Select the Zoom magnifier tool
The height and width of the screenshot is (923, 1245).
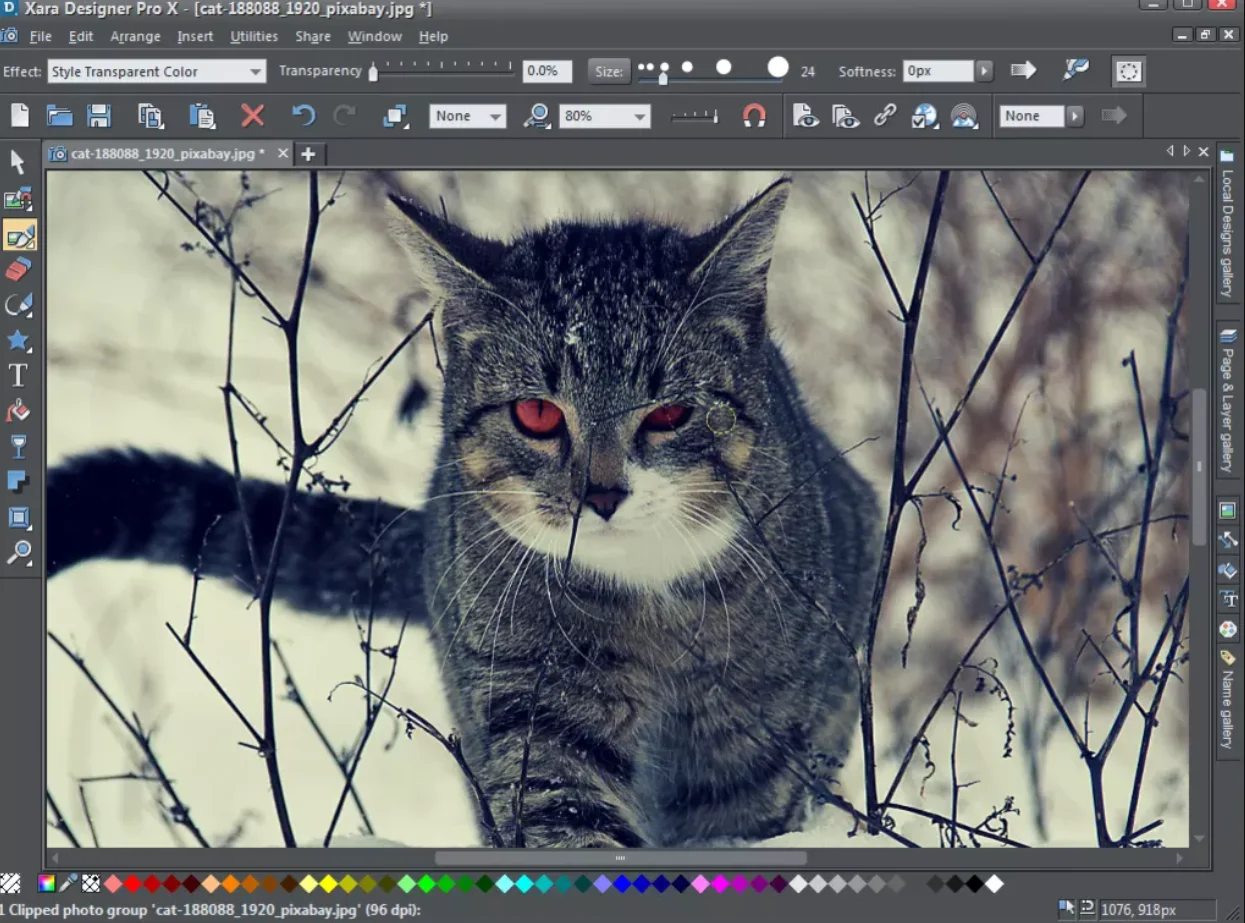click(19, 552)
